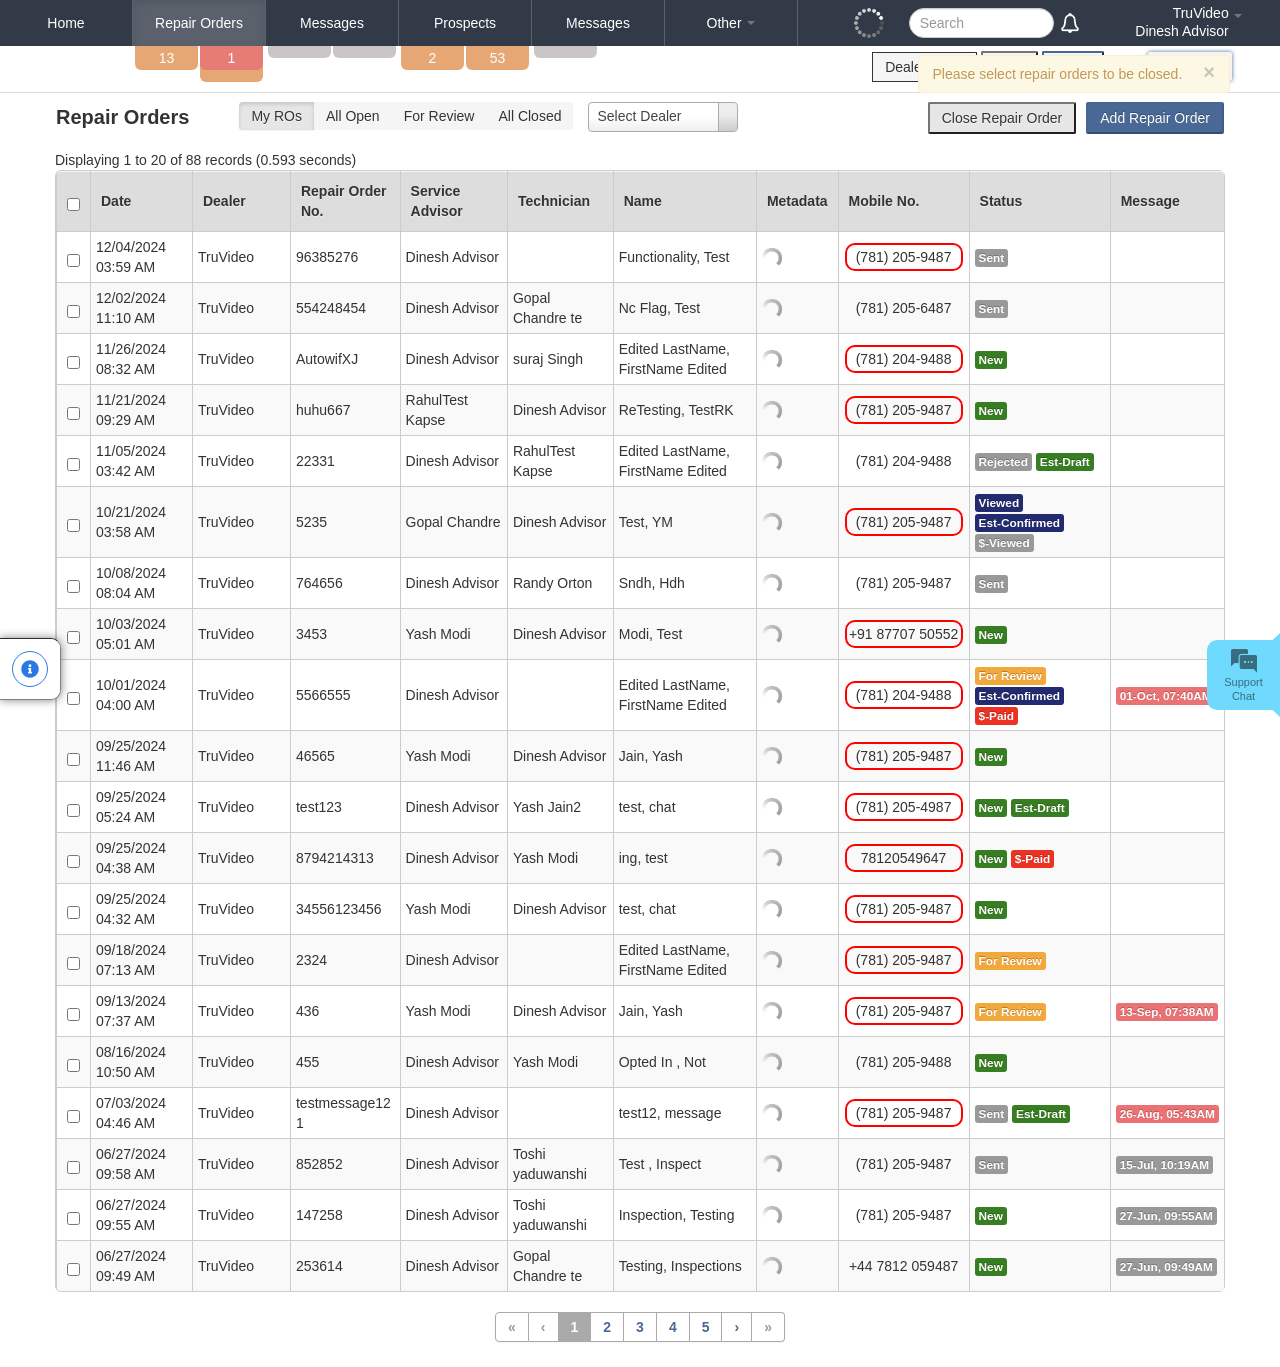The image size is (1280, 1367).
Task: Click metadata spinner for order 2324
Action: click(x=772, y=960)
